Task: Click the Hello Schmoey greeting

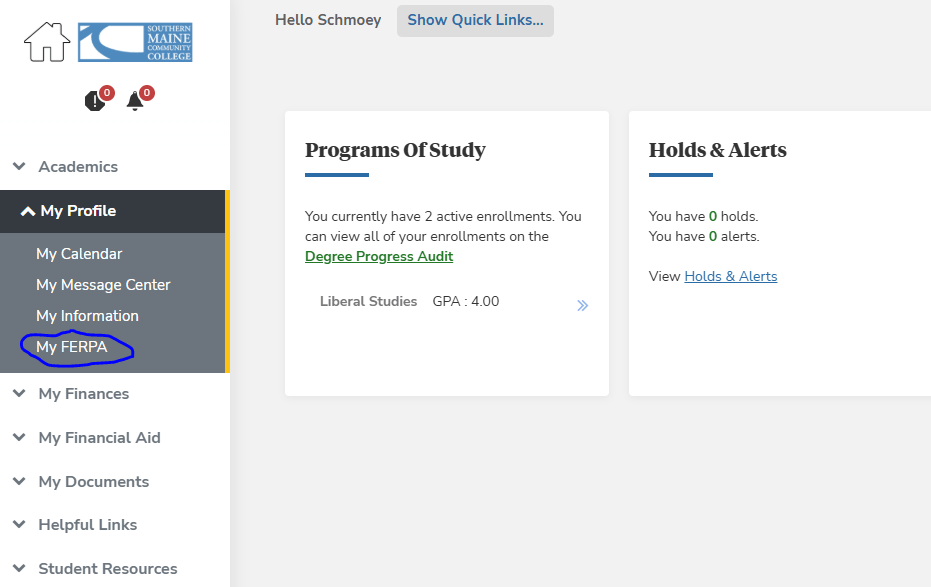Action: coord(328,20)
